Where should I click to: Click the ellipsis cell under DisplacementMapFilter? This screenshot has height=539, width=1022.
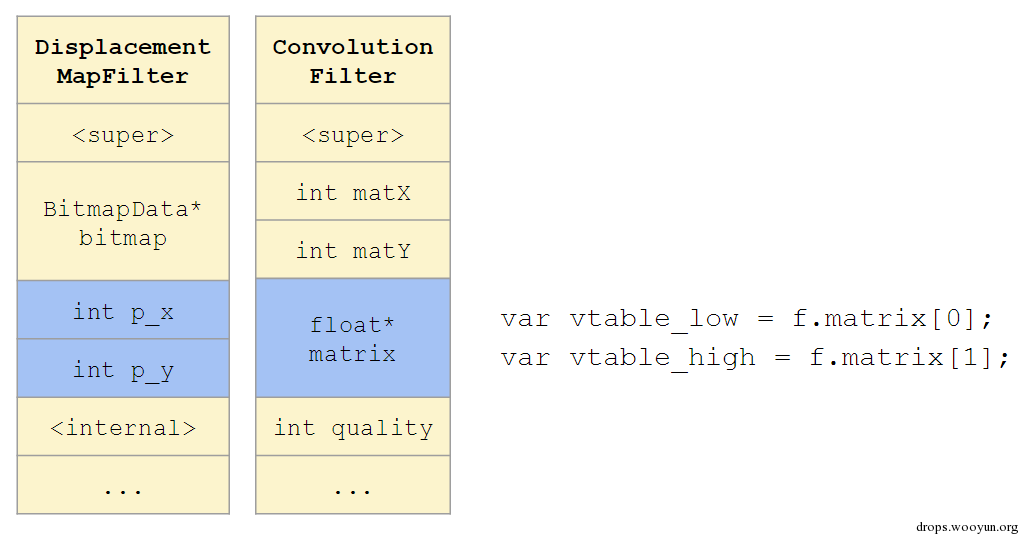(123, 485)
